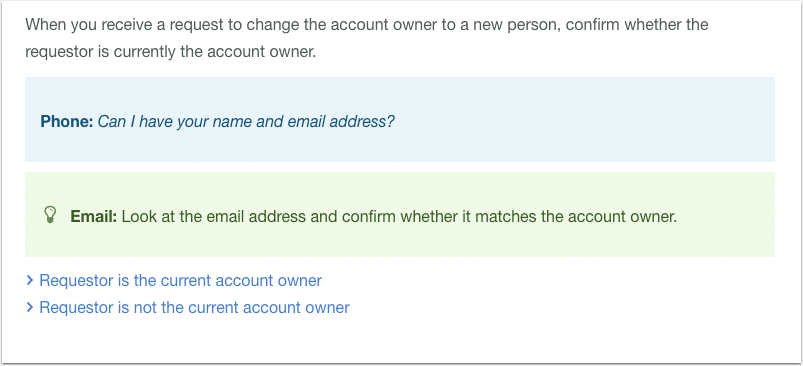
Task: Expand chevron beside 'Requestor is the current account owner'
Action: click(x=30, y=281)
